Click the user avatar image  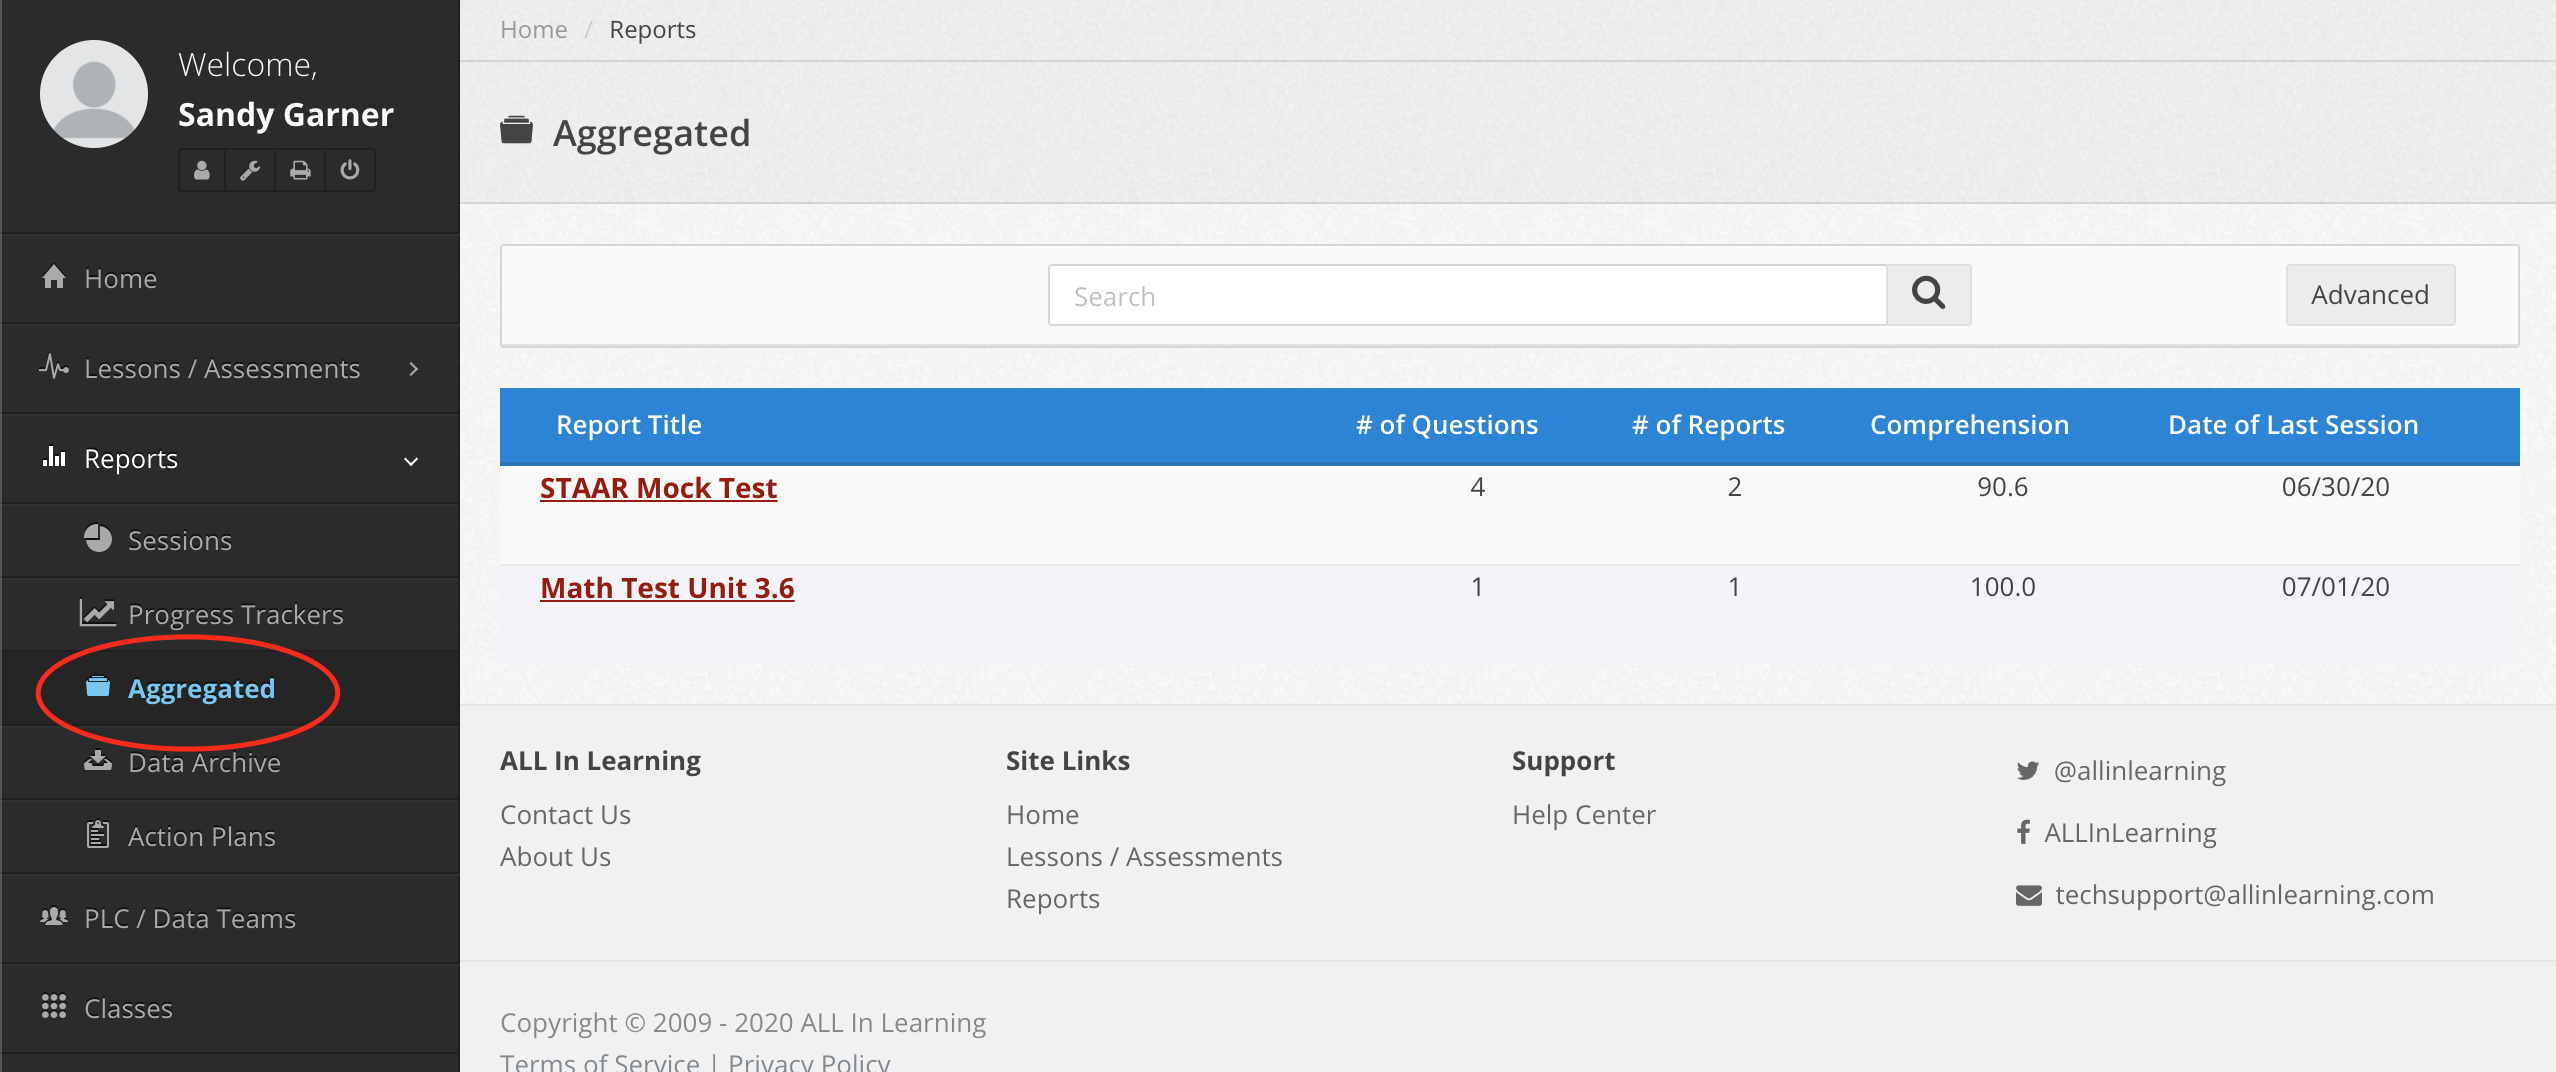coord(94,94)
